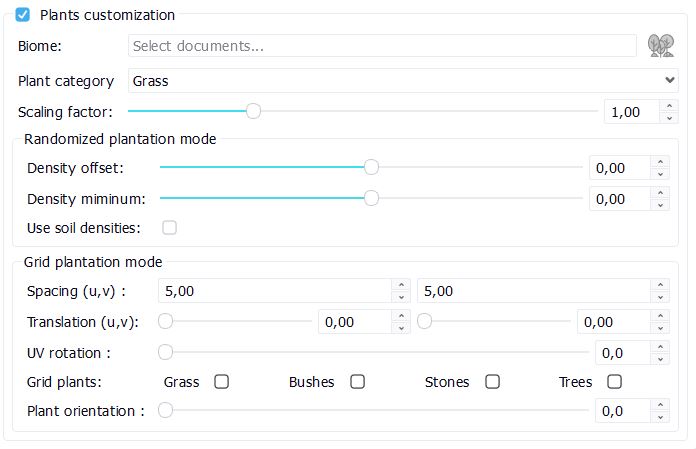Check the Bushes grid plants option

click(x=357, y=381)
